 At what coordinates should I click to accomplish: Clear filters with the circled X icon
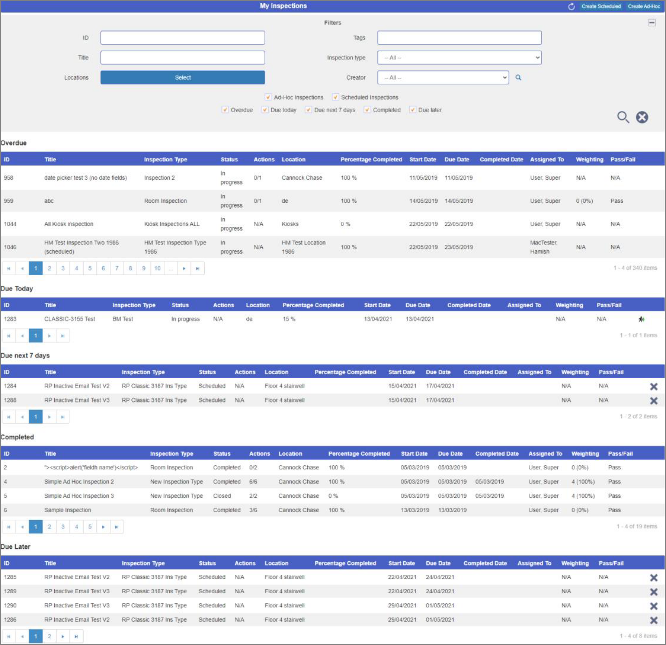click(x=642, y=117)
